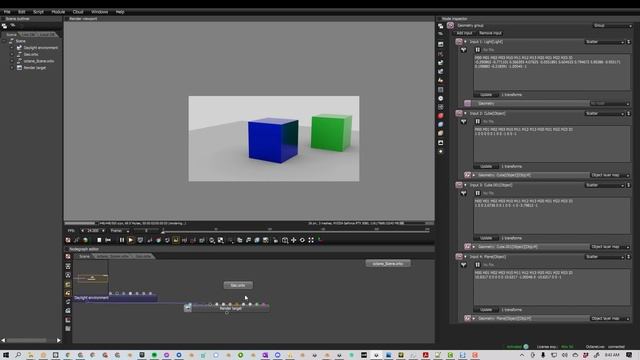This screenshot has width=640, height=360.
Task: Open the Script menu
Action: (38, 12)
